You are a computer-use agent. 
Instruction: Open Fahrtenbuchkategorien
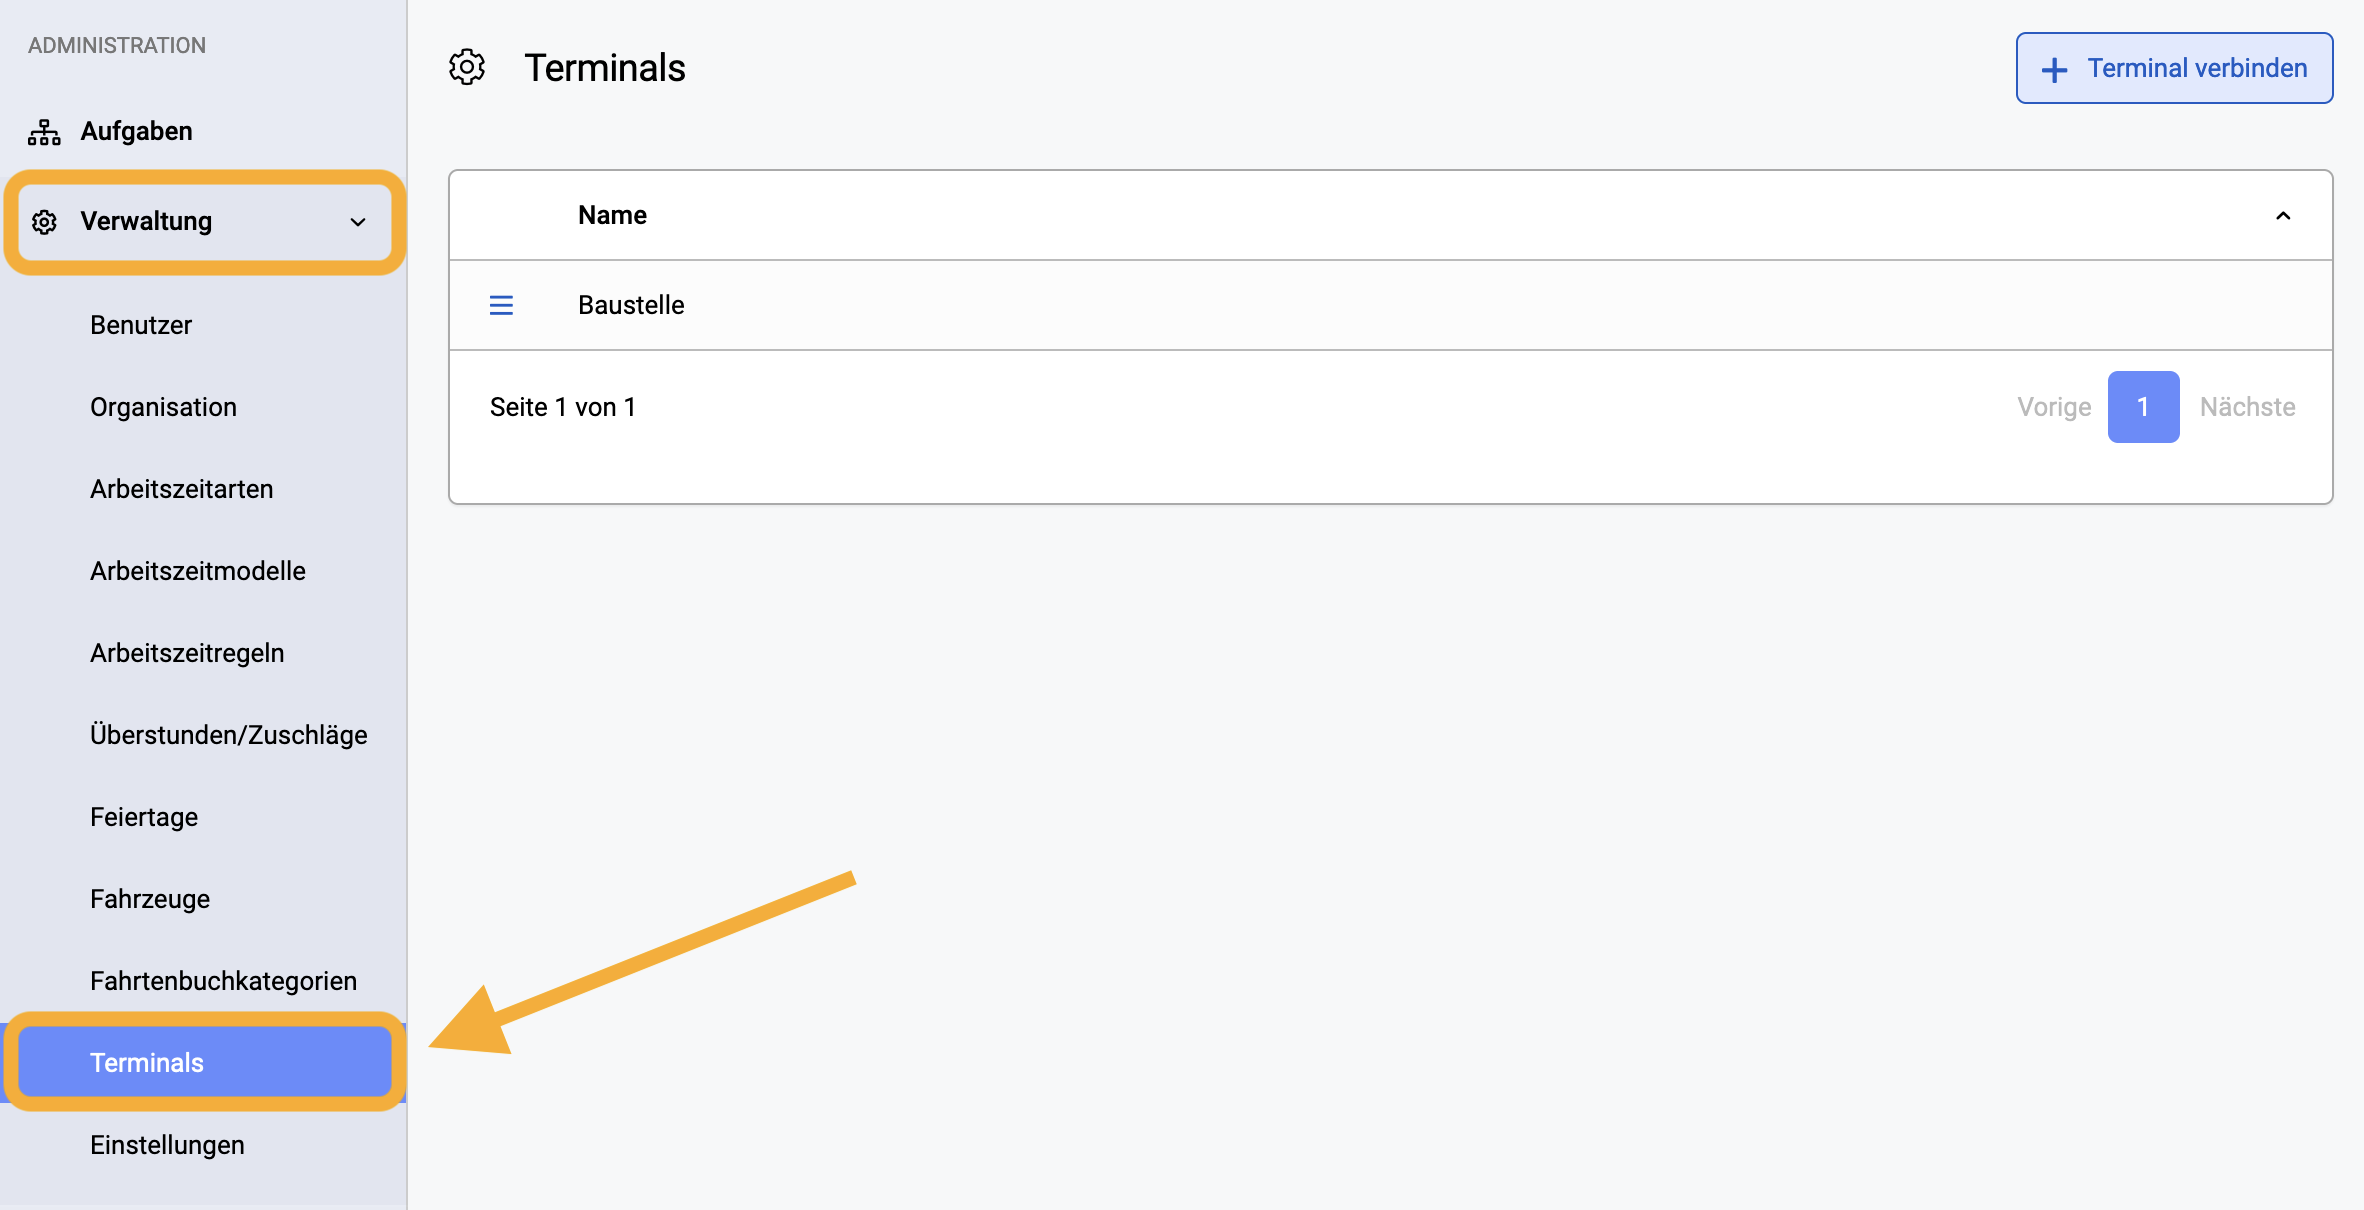[x=223, y=981]
